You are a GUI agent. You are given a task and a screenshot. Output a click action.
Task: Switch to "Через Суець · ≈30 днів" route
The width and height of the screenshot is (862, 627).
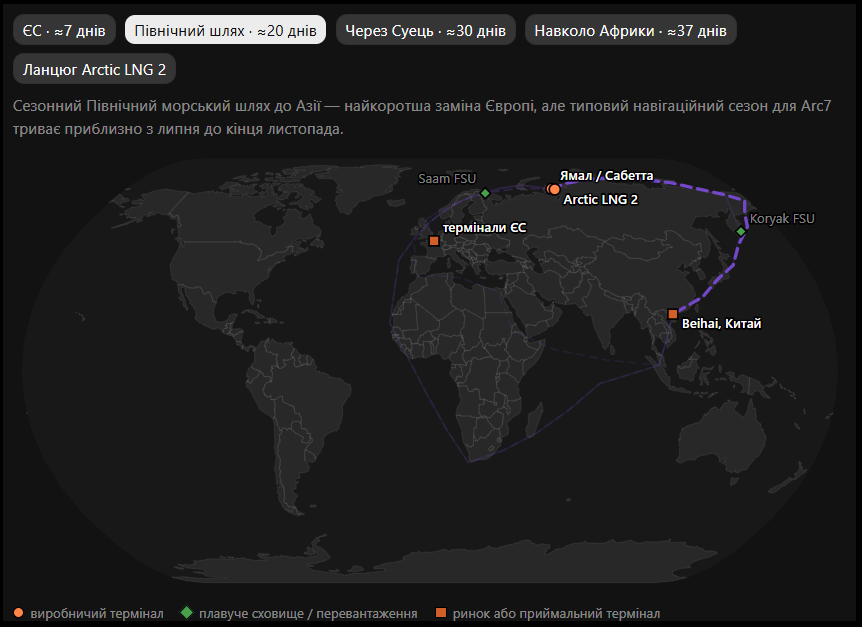point(426,30)
